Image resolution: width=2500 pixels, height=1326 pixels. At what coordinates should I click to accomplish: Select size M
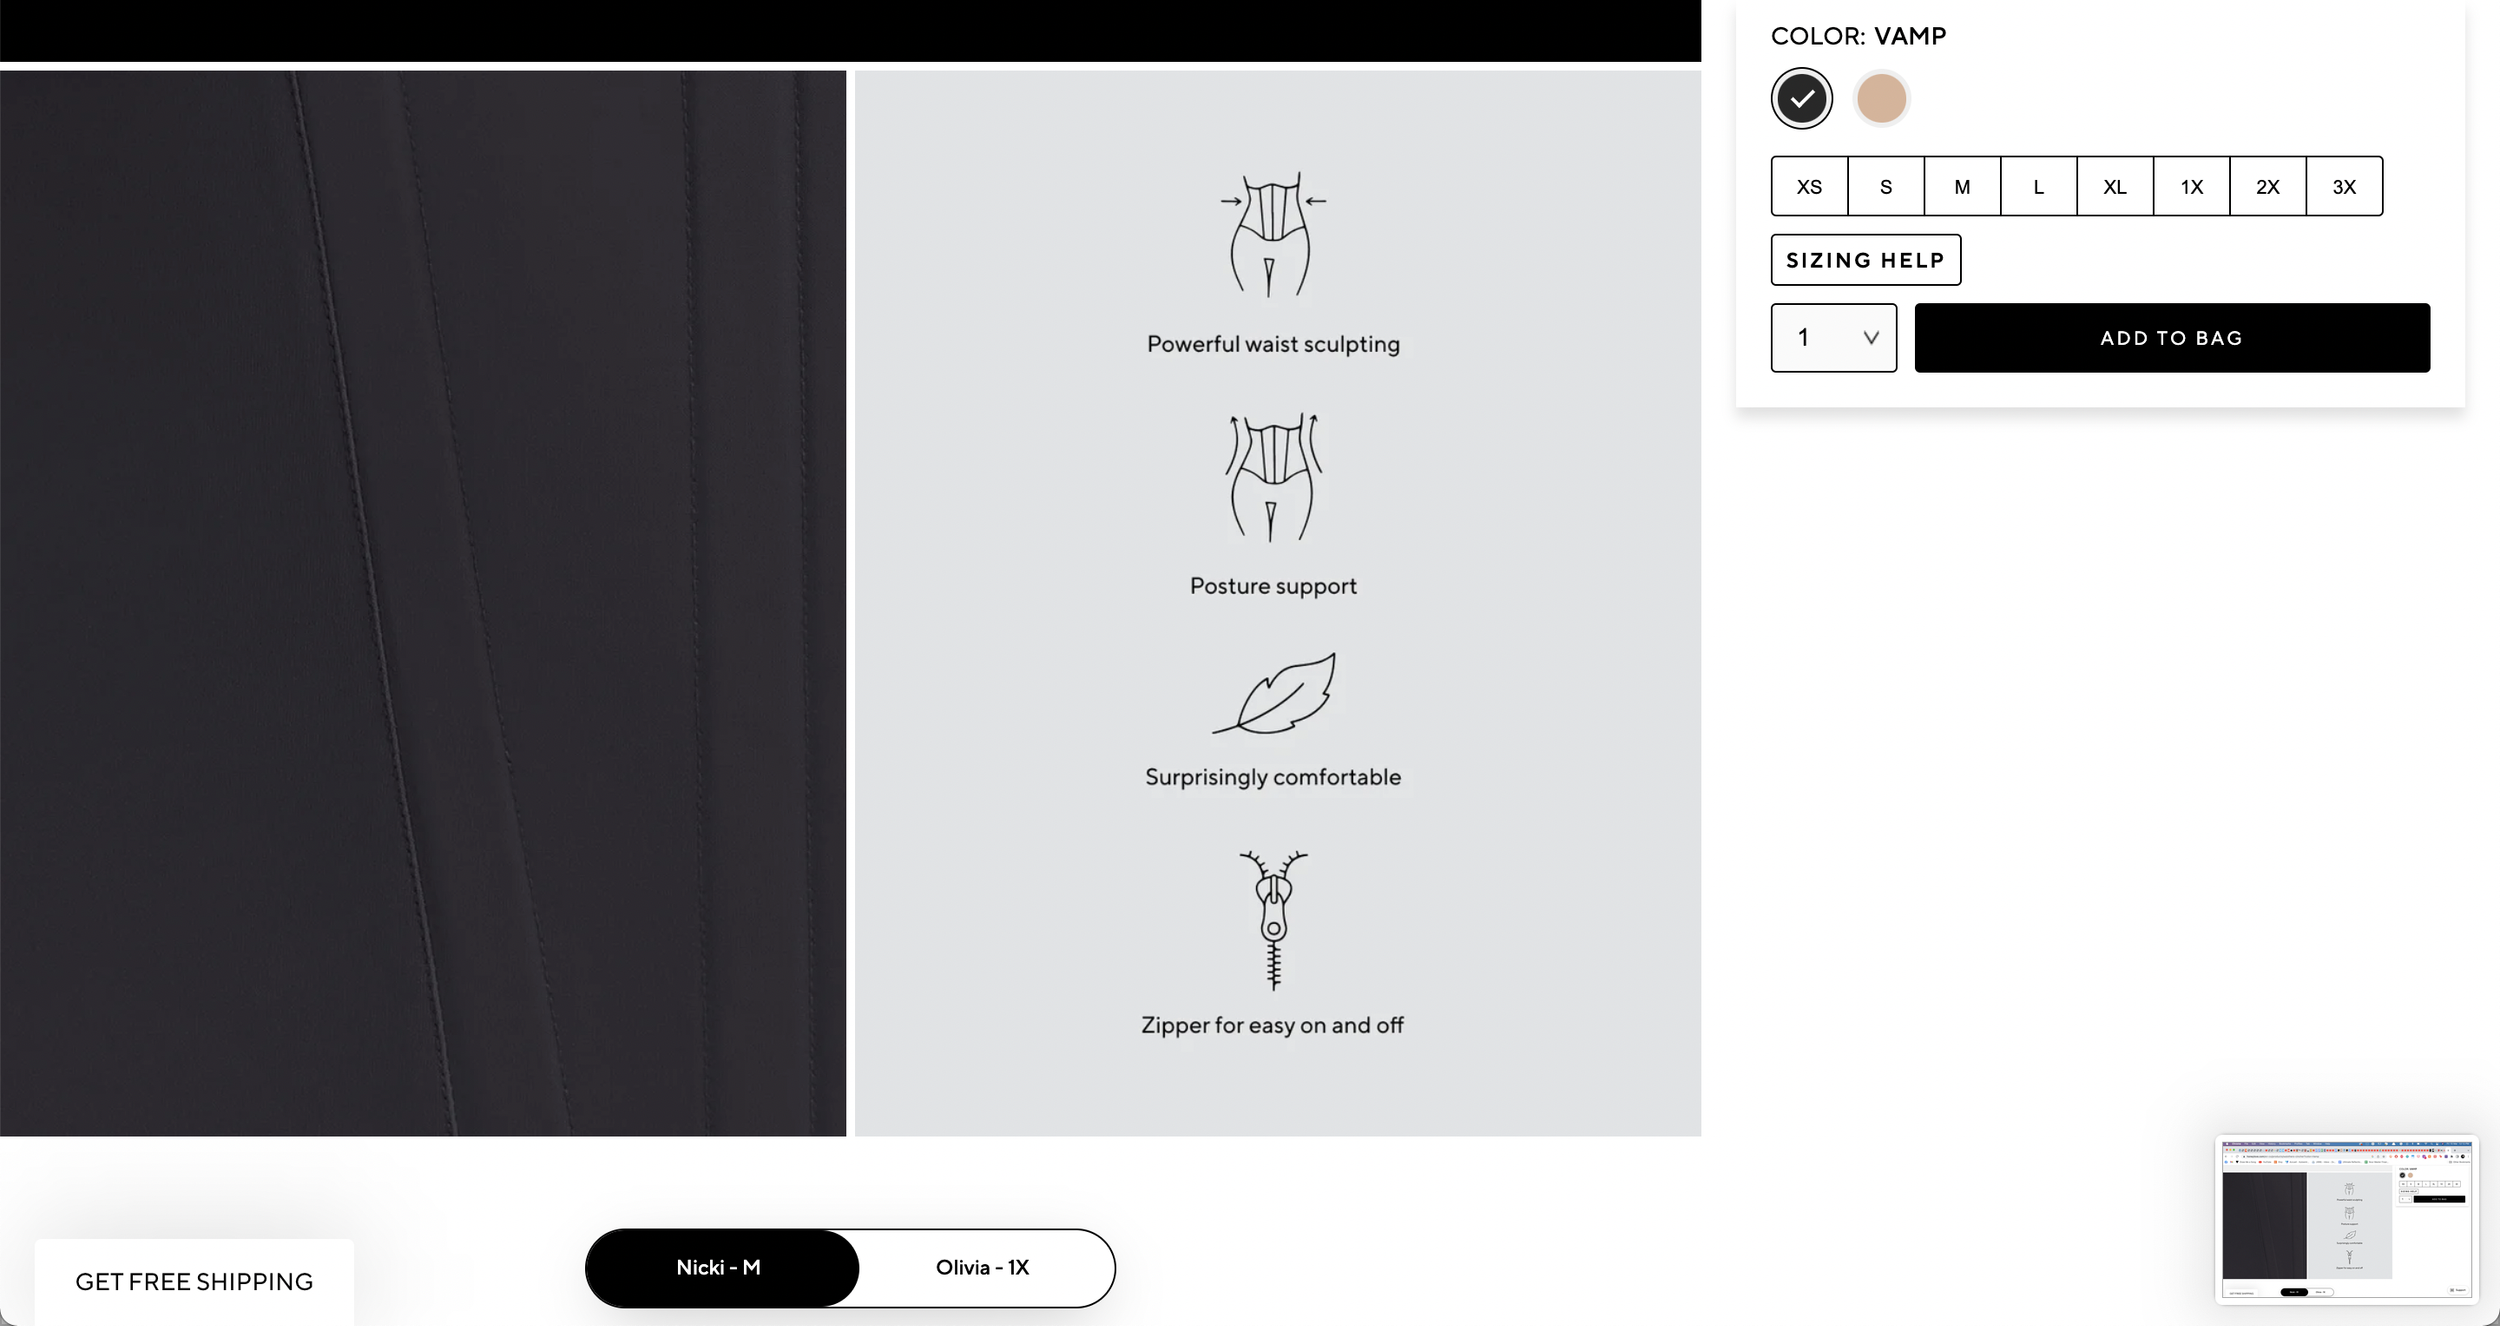(x=1962, y=186)
